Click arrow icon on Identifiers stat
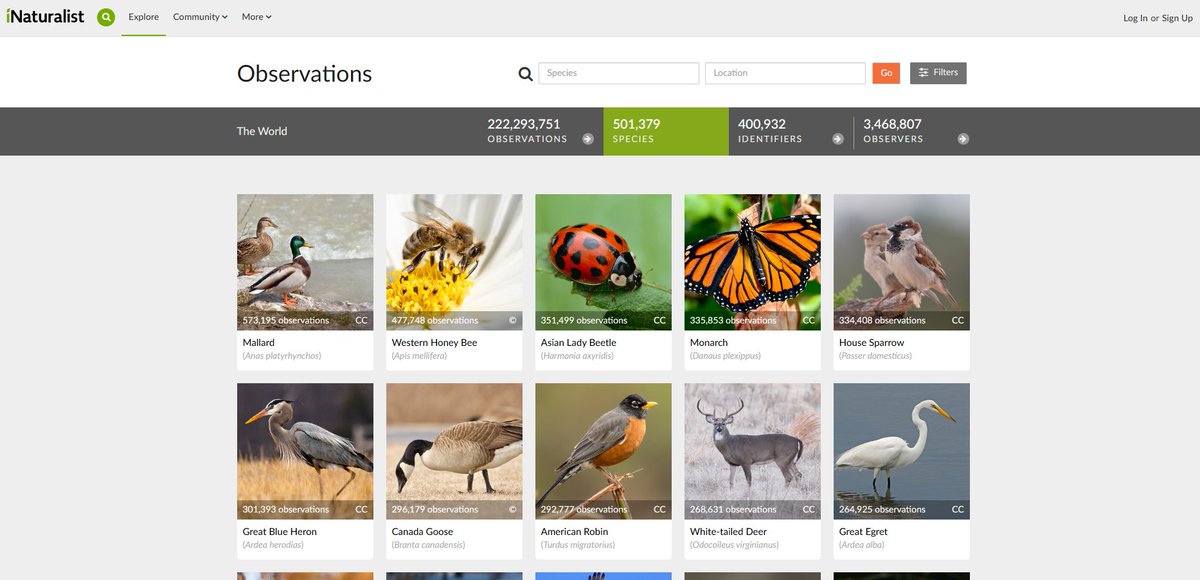1200x580 pixels. click(838, 139)
